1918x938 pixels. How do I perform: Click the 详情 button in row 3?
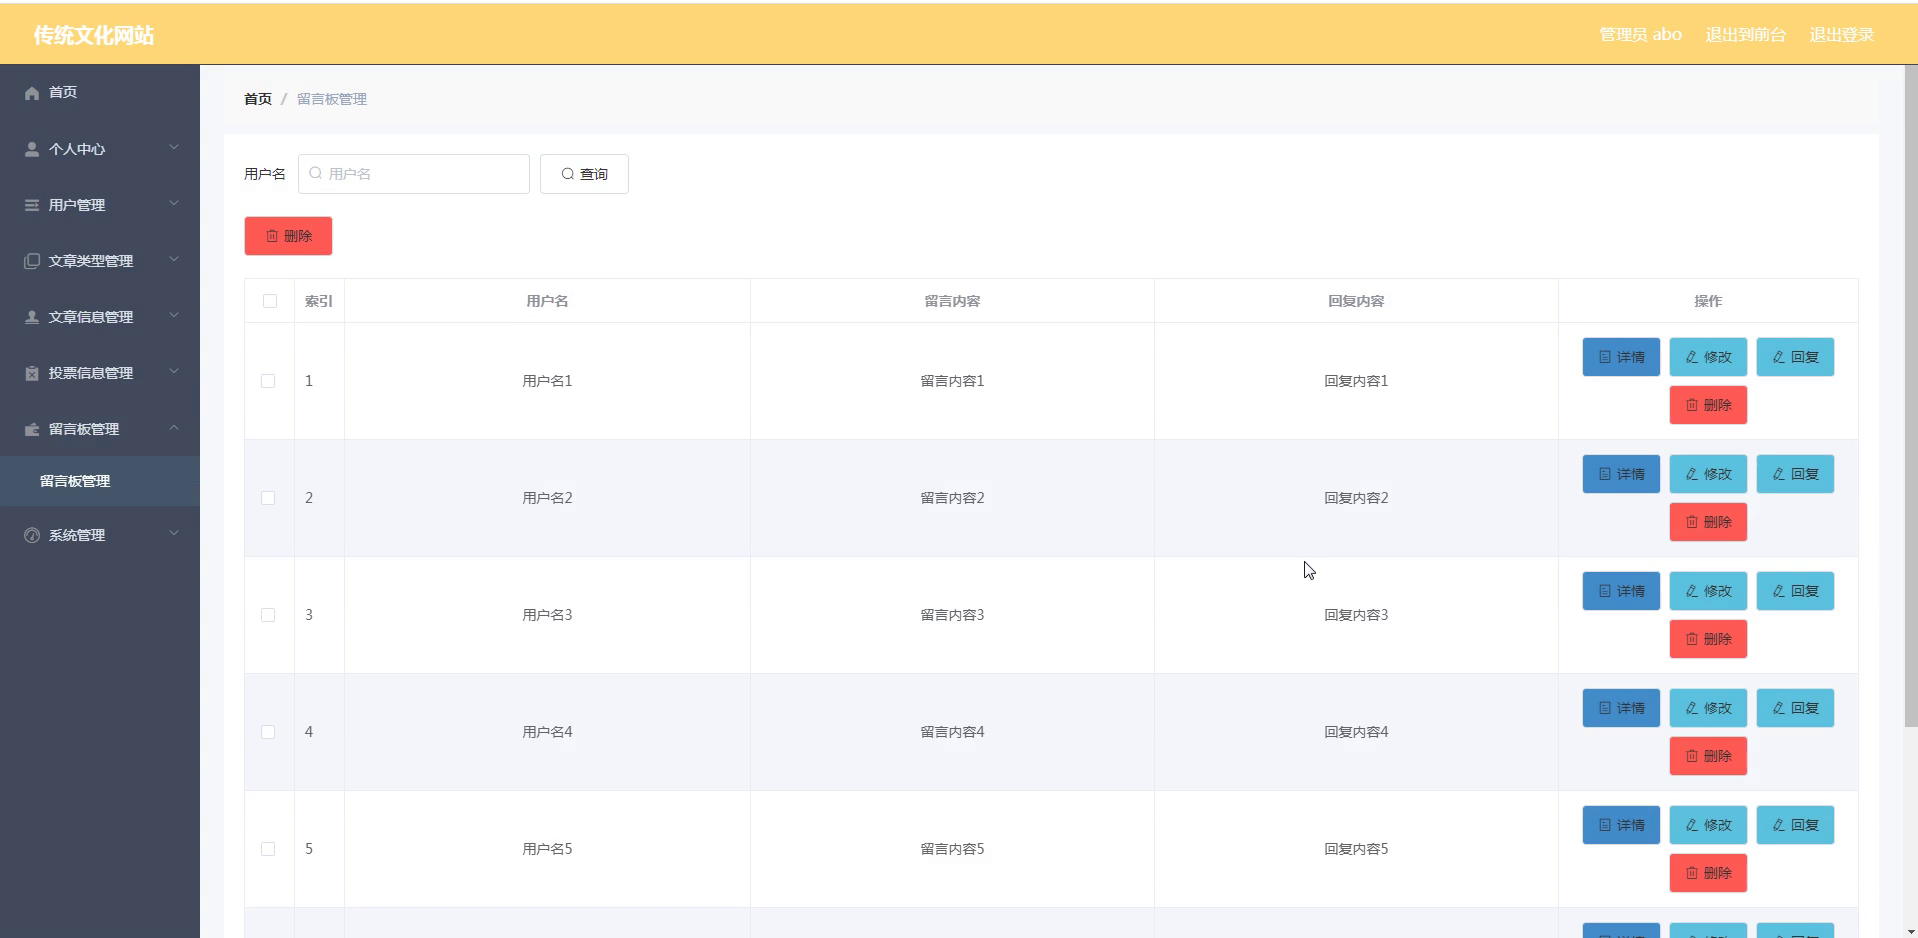1621,591
